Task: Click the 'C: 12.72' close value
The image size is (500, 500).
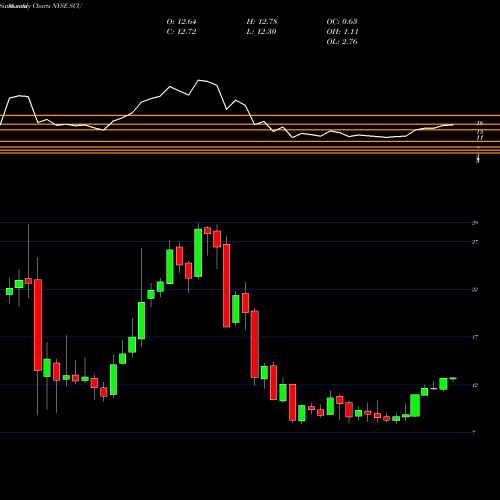Action: [181, 32]
